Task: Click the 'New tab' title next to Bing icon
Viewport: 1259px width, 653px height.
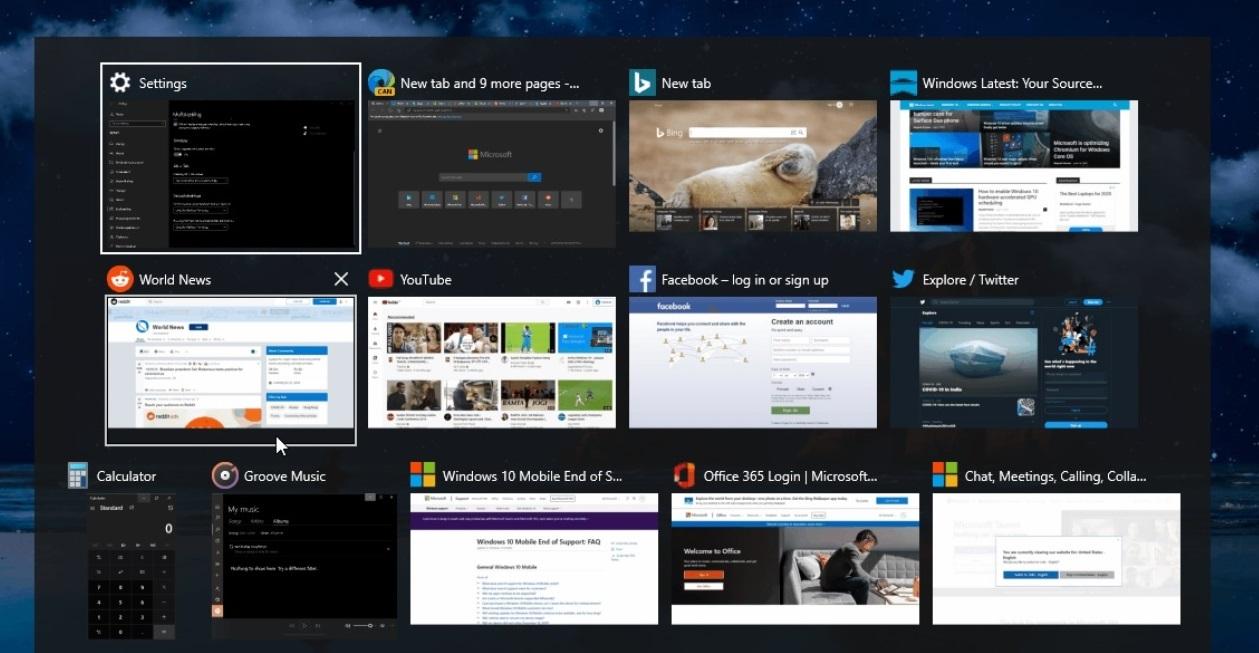Action: coord(686,83)
